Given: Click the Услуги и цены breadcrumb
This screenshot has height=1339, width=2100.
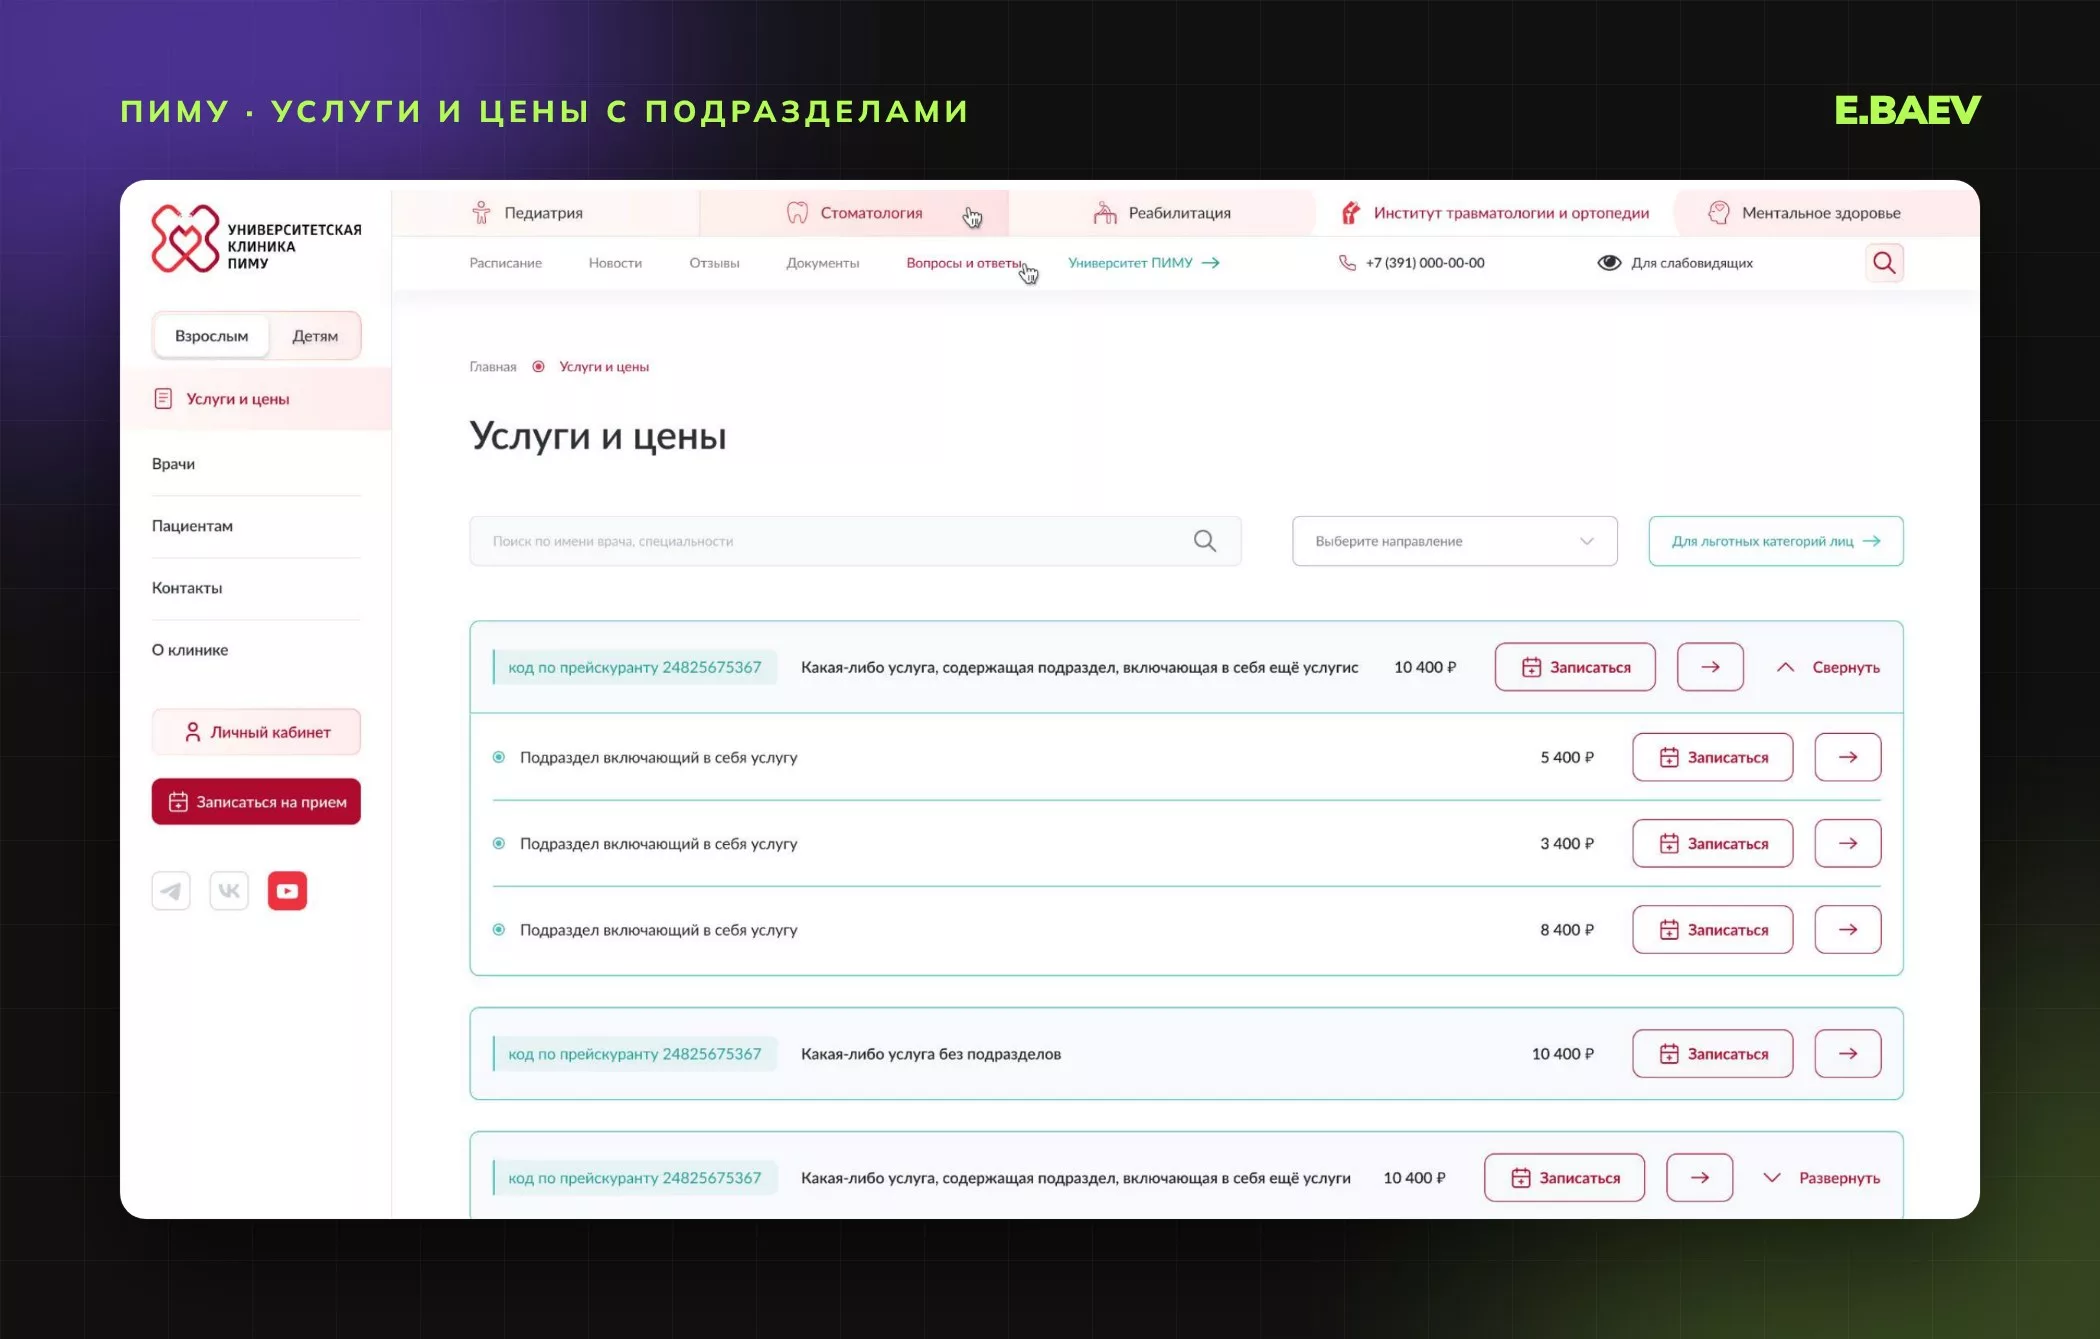Looking at the screenshot, I should [x=604, y=367].
